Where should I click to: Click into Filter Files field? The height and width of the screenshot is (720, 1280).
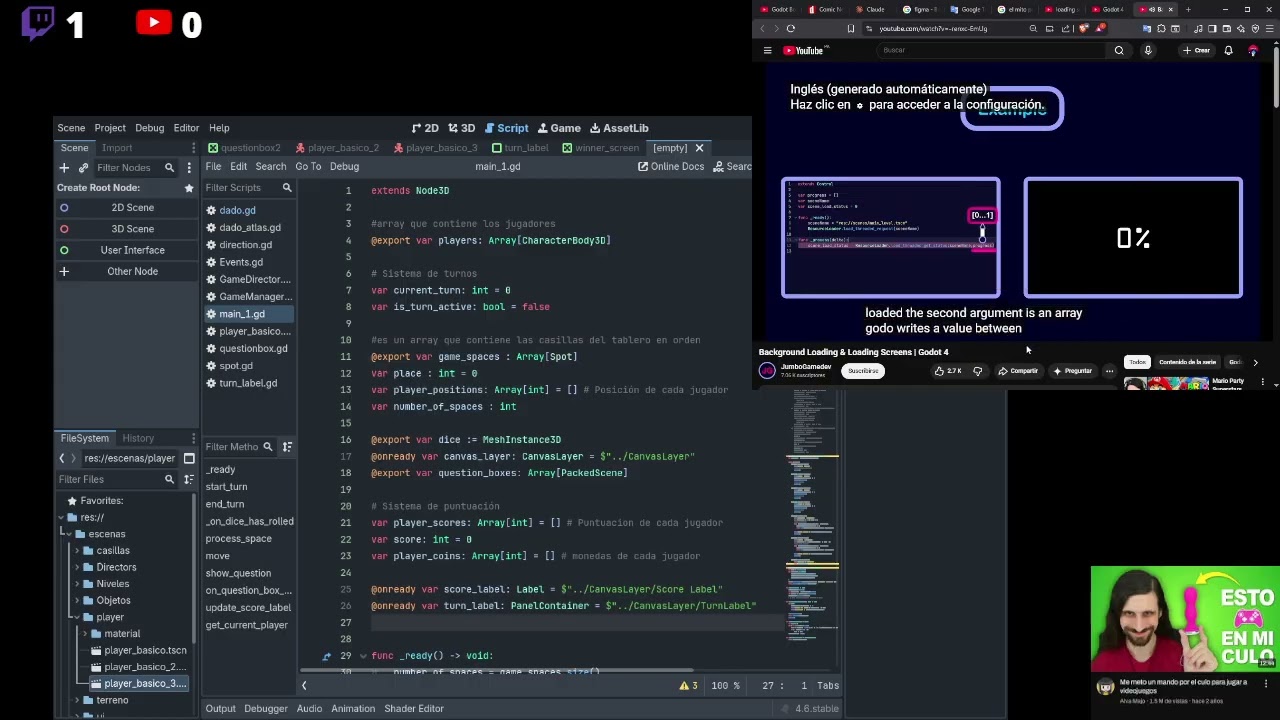pyautogui.click(x=116, y=479)
